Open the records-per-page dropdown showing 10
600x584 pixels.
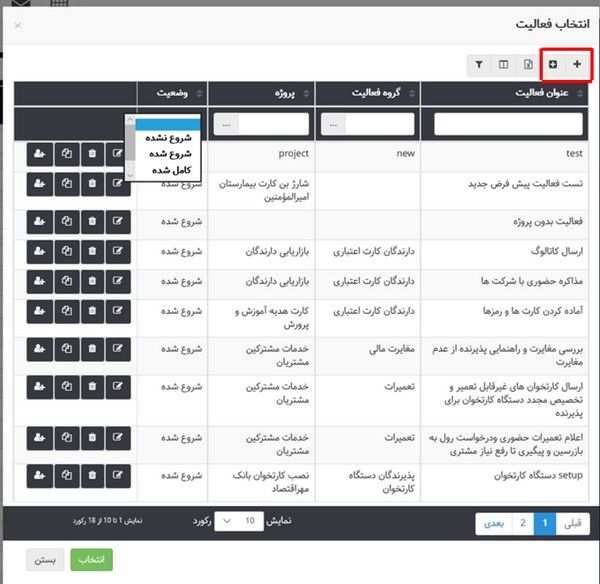[238, 521]
